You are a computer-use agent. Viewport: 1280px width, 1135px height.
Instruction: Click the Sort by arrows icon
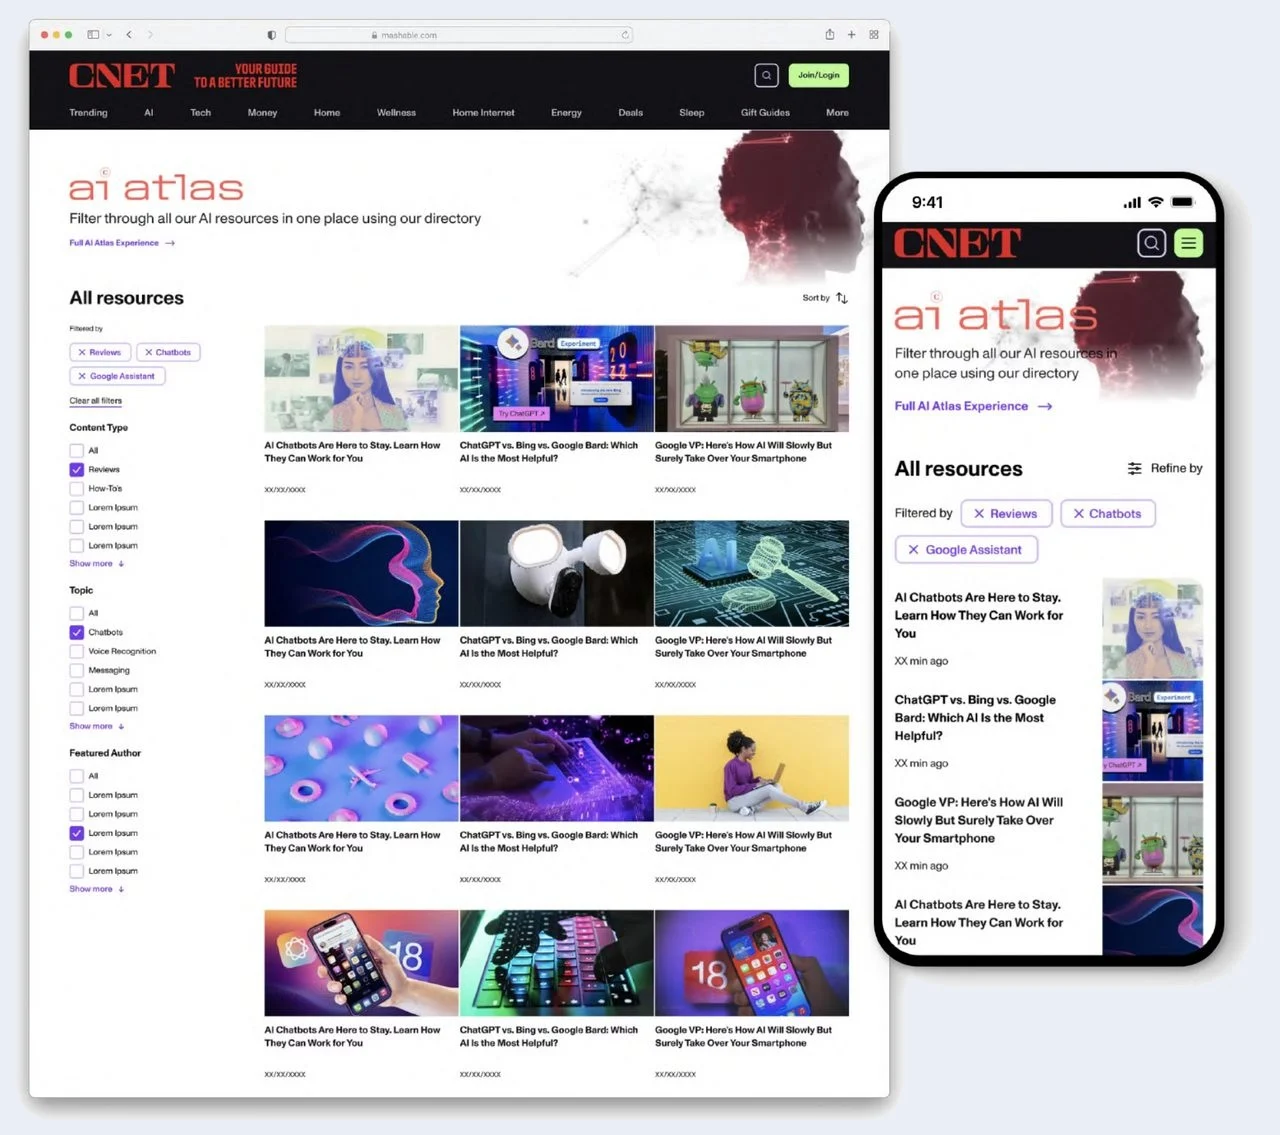(842, 298)
